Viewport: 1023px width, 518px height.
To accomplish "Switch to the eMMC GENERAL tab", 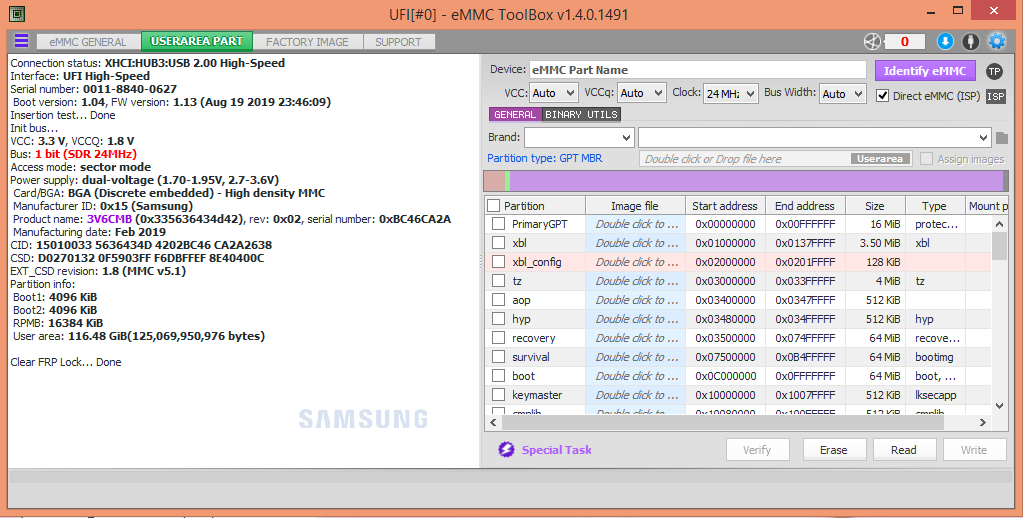I will [x=88, y=42].
